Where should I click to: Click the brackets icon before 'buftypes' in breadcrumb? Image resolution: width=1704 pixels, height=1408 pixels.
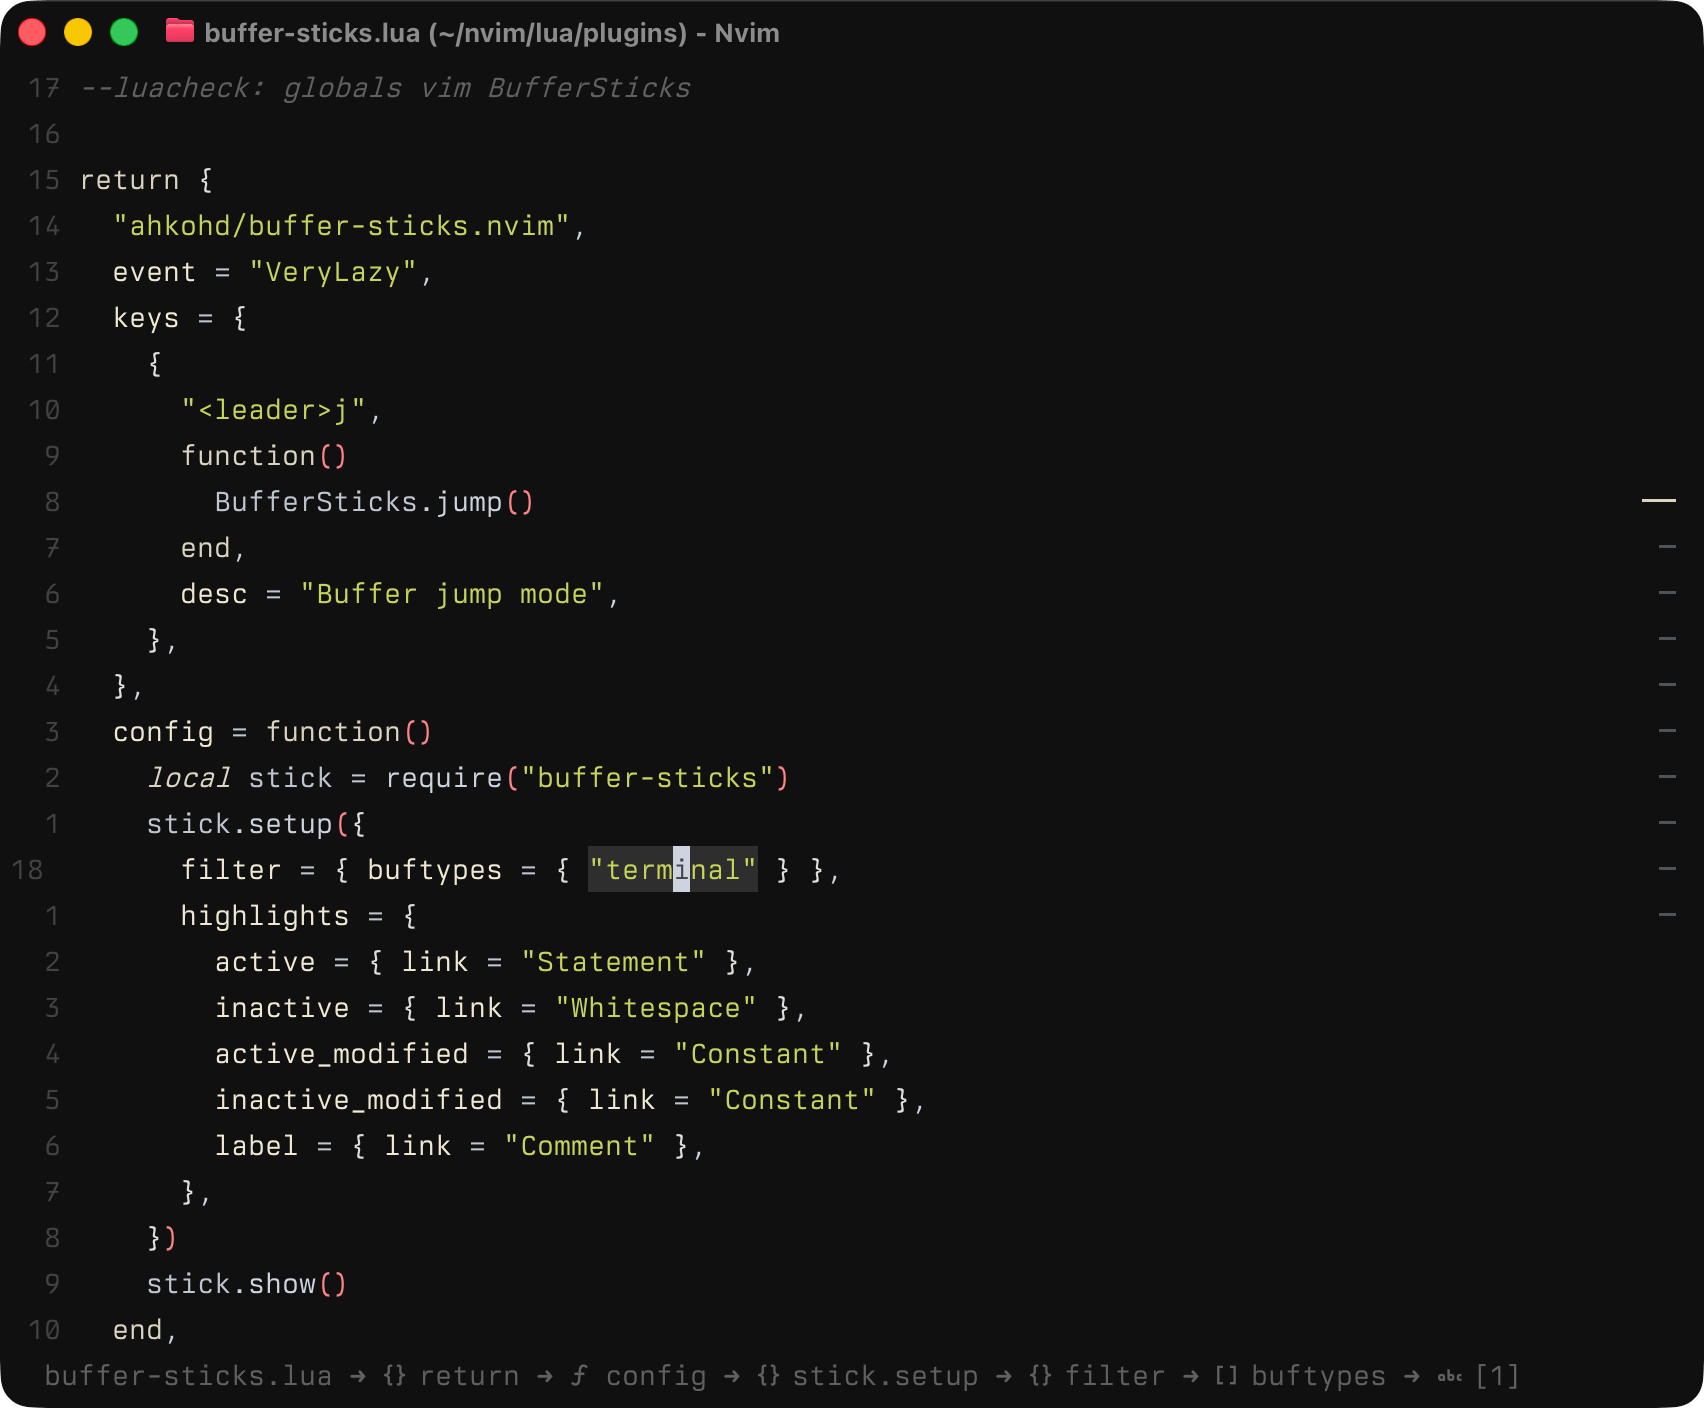pyautogui.click(x=1226, y=1376)
